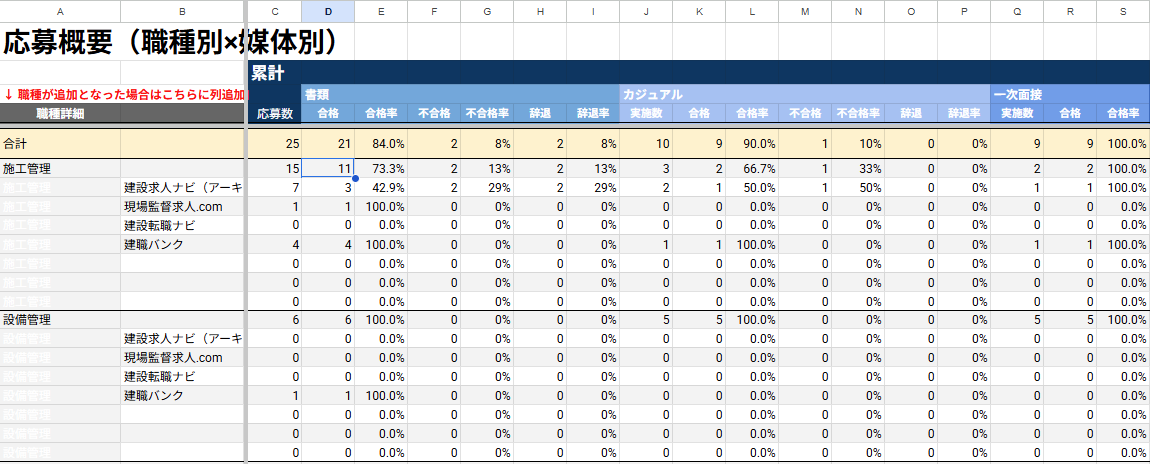Click the 不合格率 subheader under 書類
Viewport: 1150px width, 464px height.
coord(487,113)
